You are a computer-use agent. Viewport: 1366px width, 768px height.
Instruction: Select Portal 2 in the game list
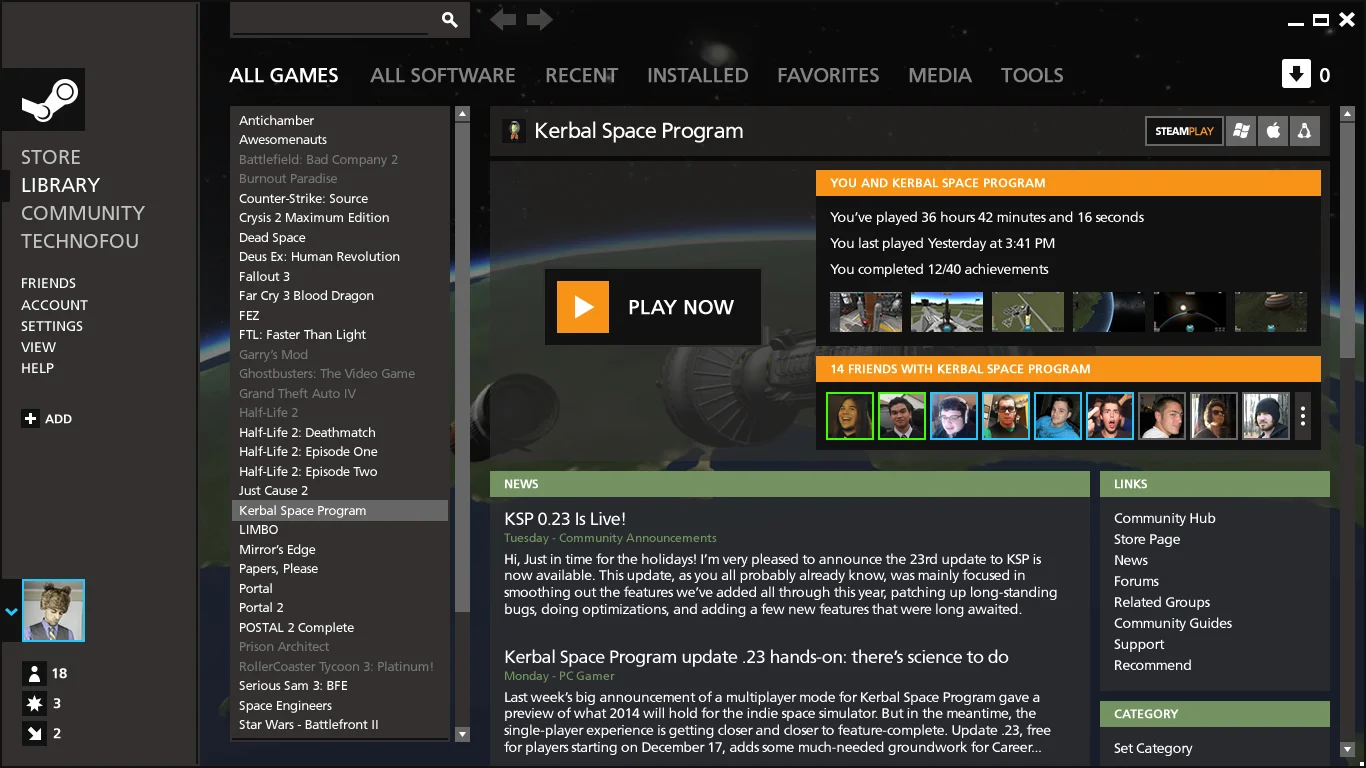[340, 608]
